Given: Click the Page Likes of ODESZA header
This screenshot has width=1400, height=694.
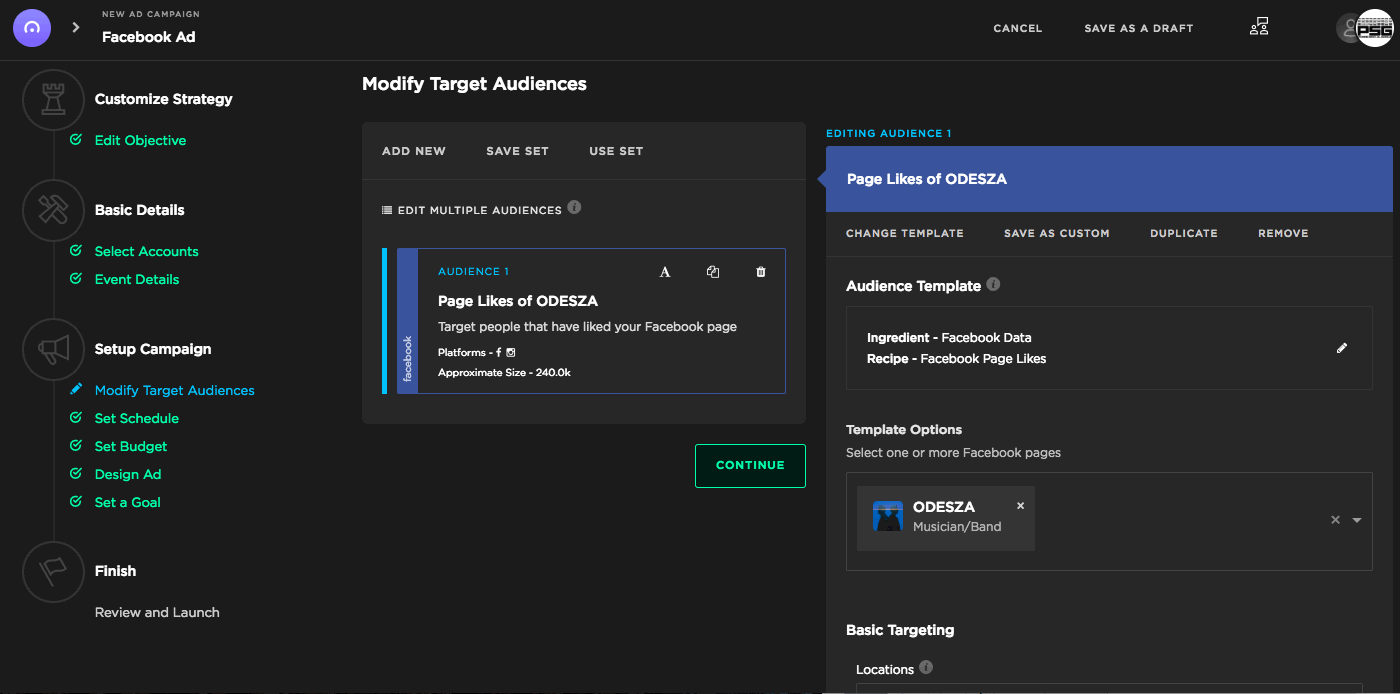Looking at the screenshot, I should tap(1109, 179).
